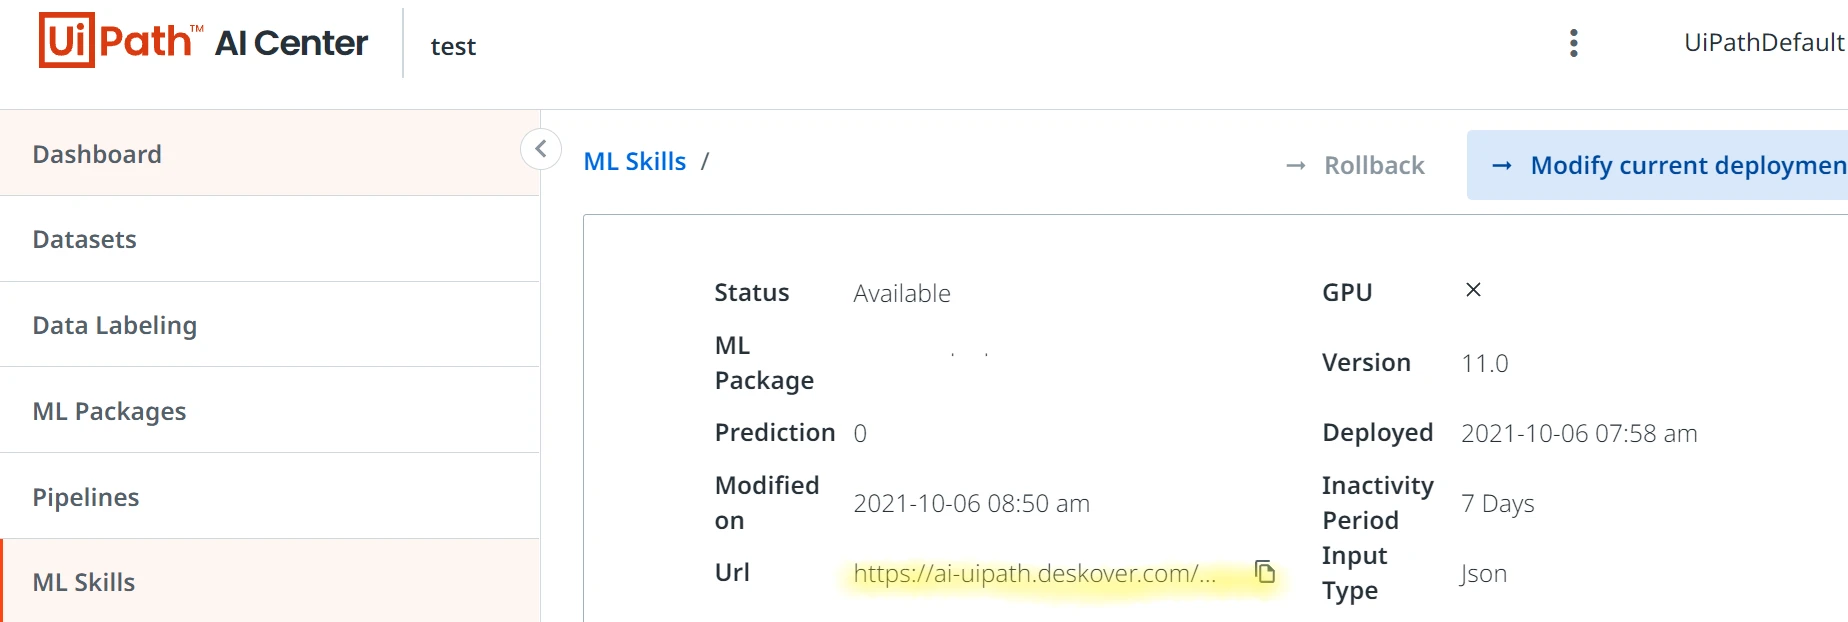
Task: Click the UiPath logo icon
Action: coord(120,40)
